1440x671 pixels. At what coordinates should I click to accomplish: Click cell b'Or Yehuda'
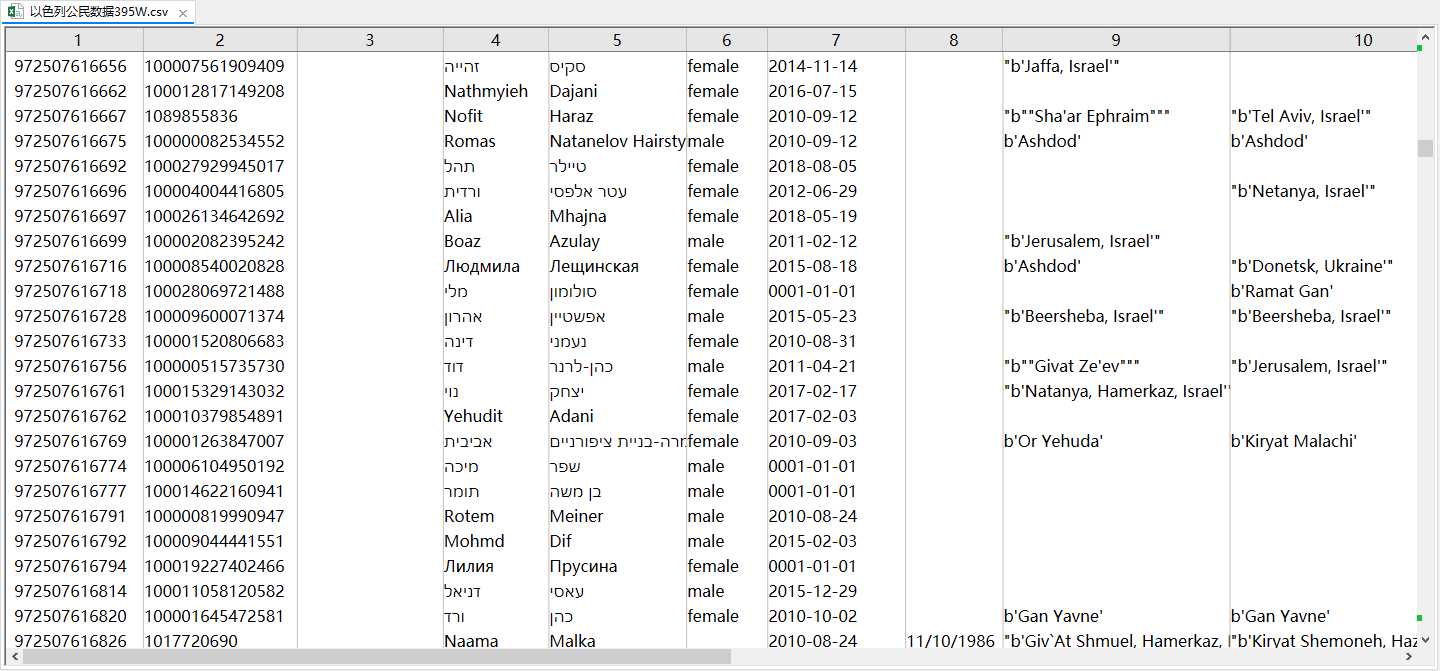(1053, 441)
